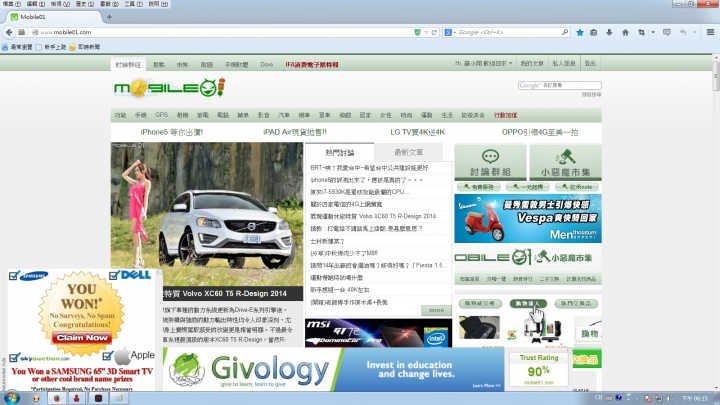The image size is (720, 405).
Task: Click the Vespa Mentholatum banner ad
Action: pyautogui.click(x=528, y=219)
